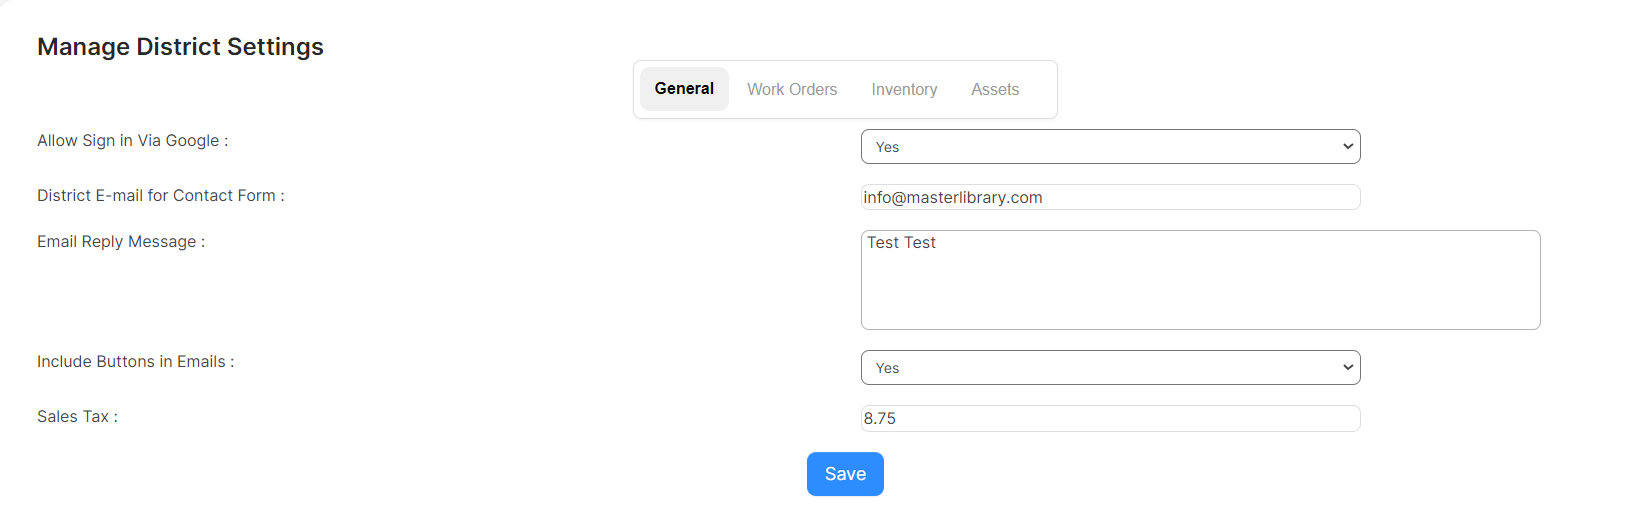The height and width of the screenshot is (522, 1647).
Task: Select the Sales Tax input field
Action: point(1110,418)
